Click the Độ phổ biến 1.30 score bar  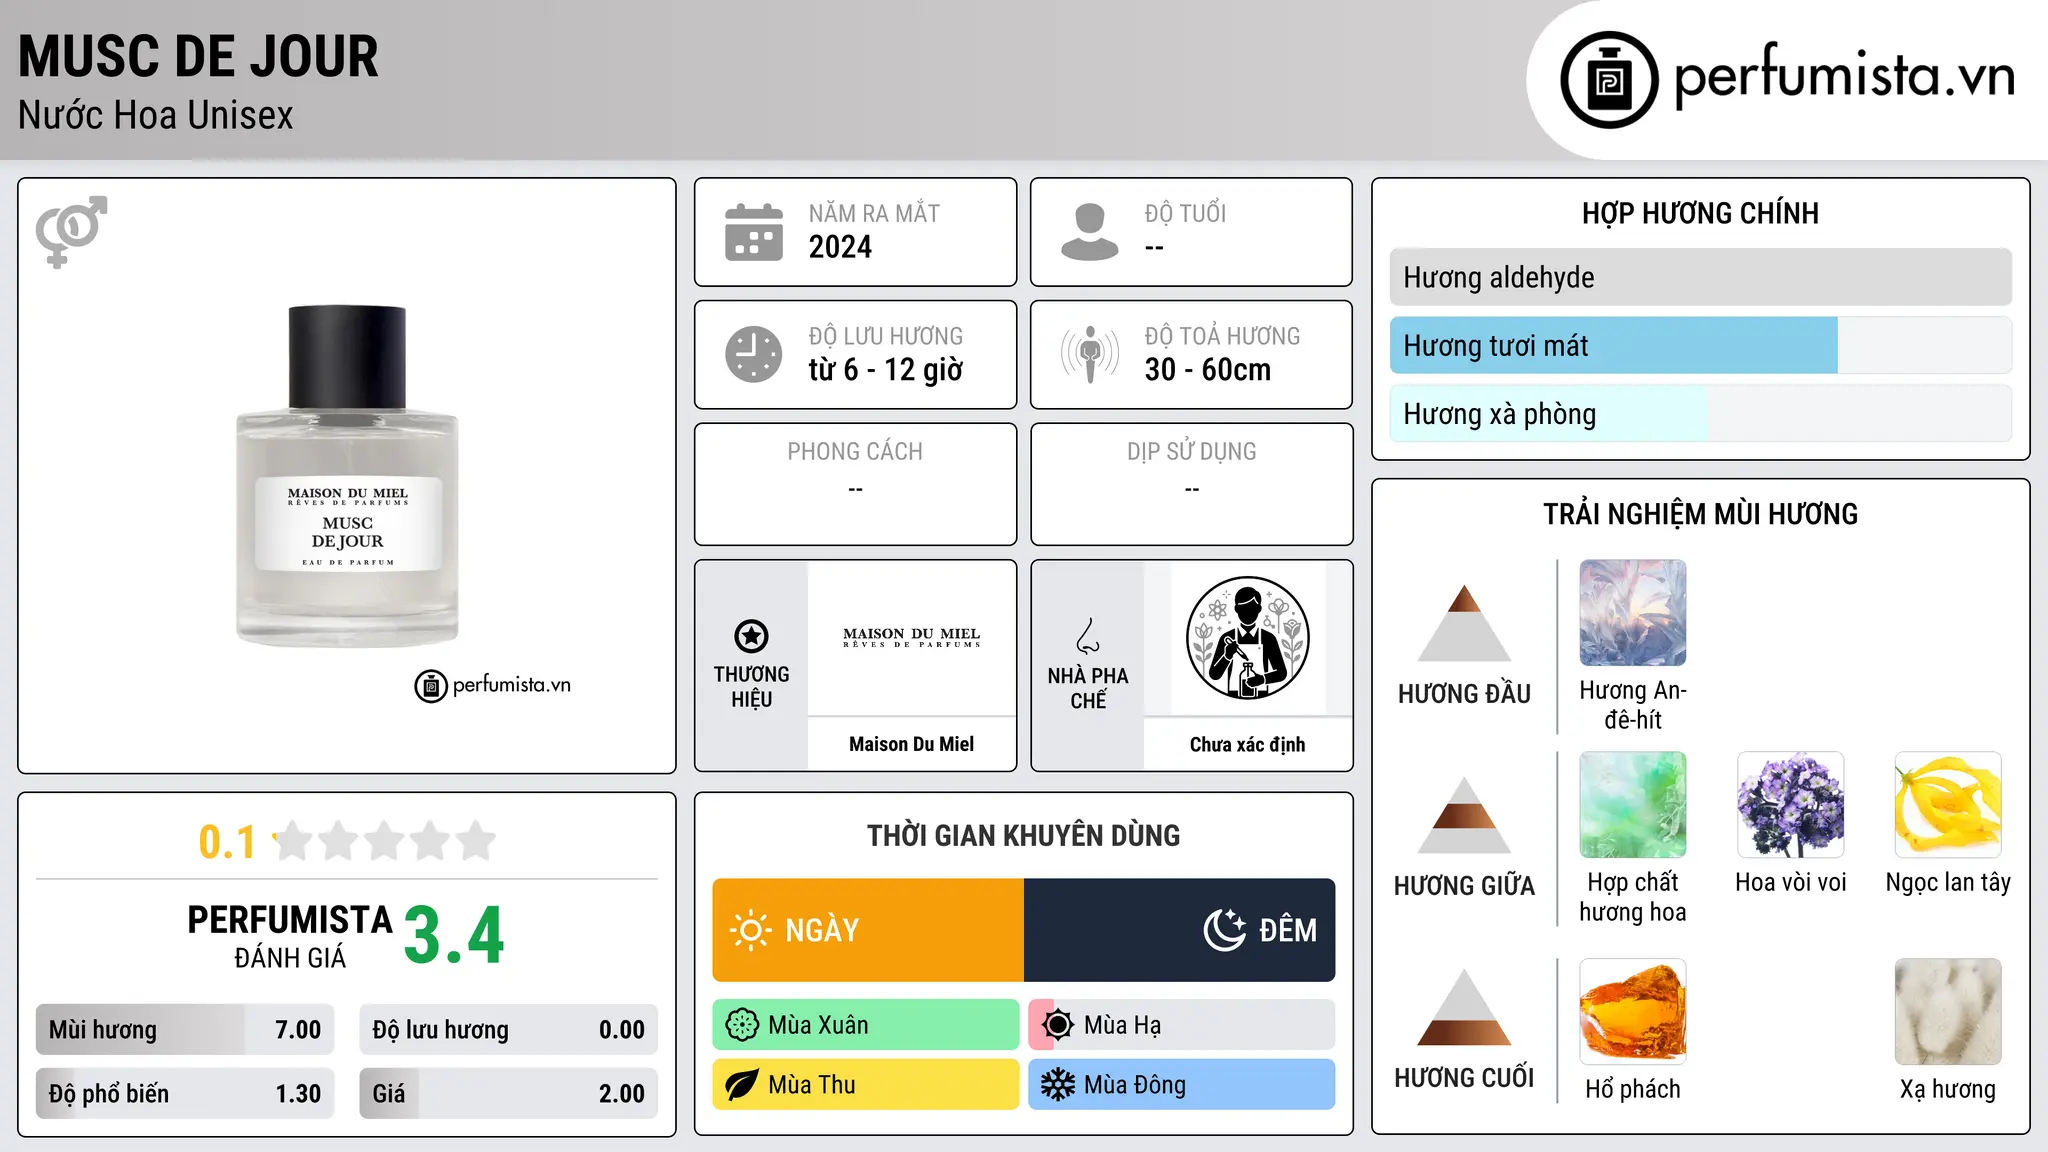(185, 1093)
